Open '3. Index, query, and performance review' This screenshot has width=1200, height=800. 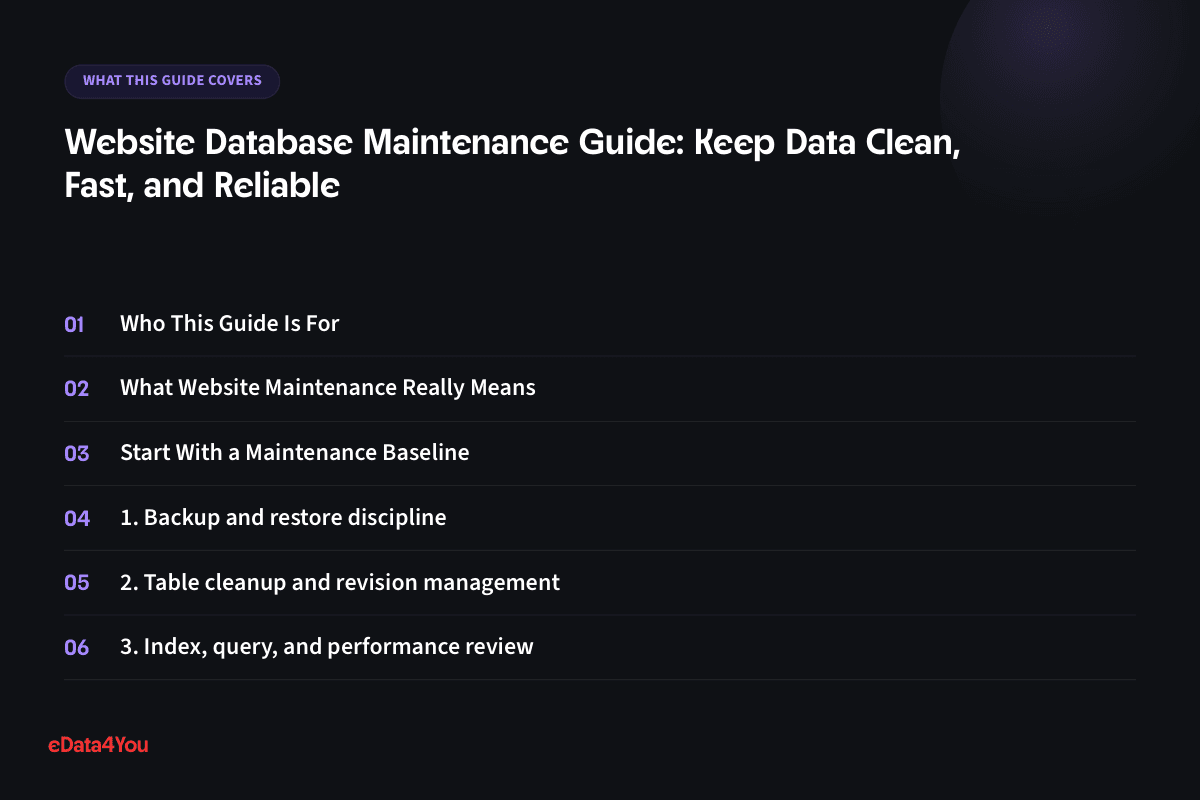click(327, 647)
